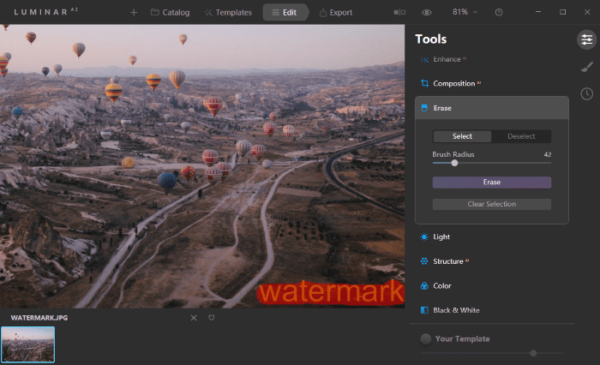Click the Black & White icon

click(424, 310)
